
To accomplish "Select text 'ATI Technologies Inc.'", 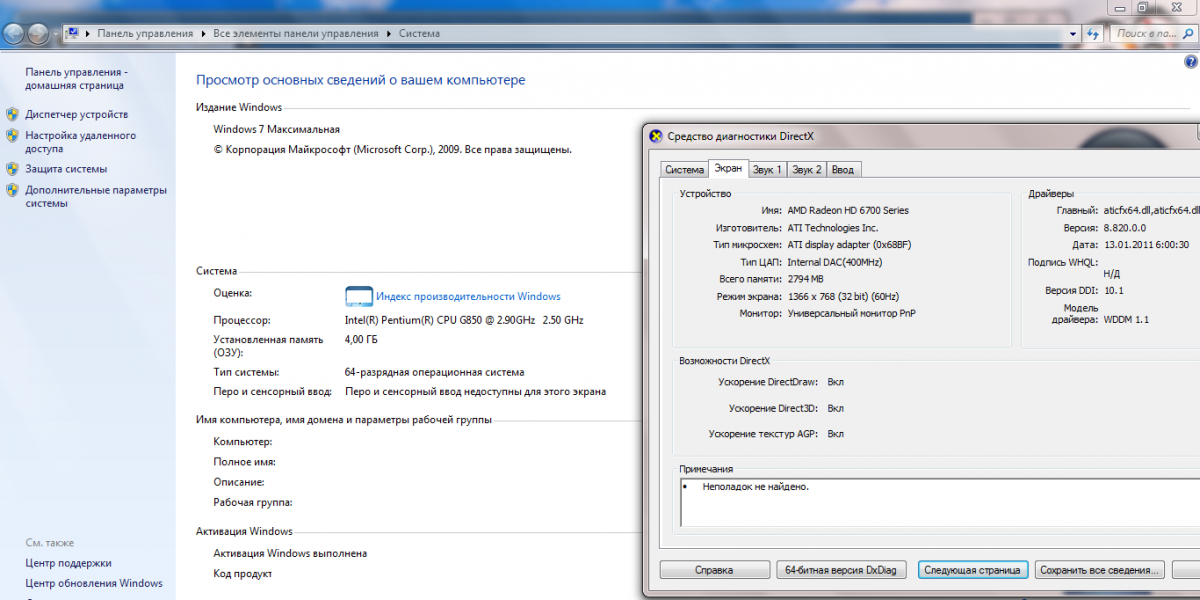I will pyautogui.click(x=833, y=228).
